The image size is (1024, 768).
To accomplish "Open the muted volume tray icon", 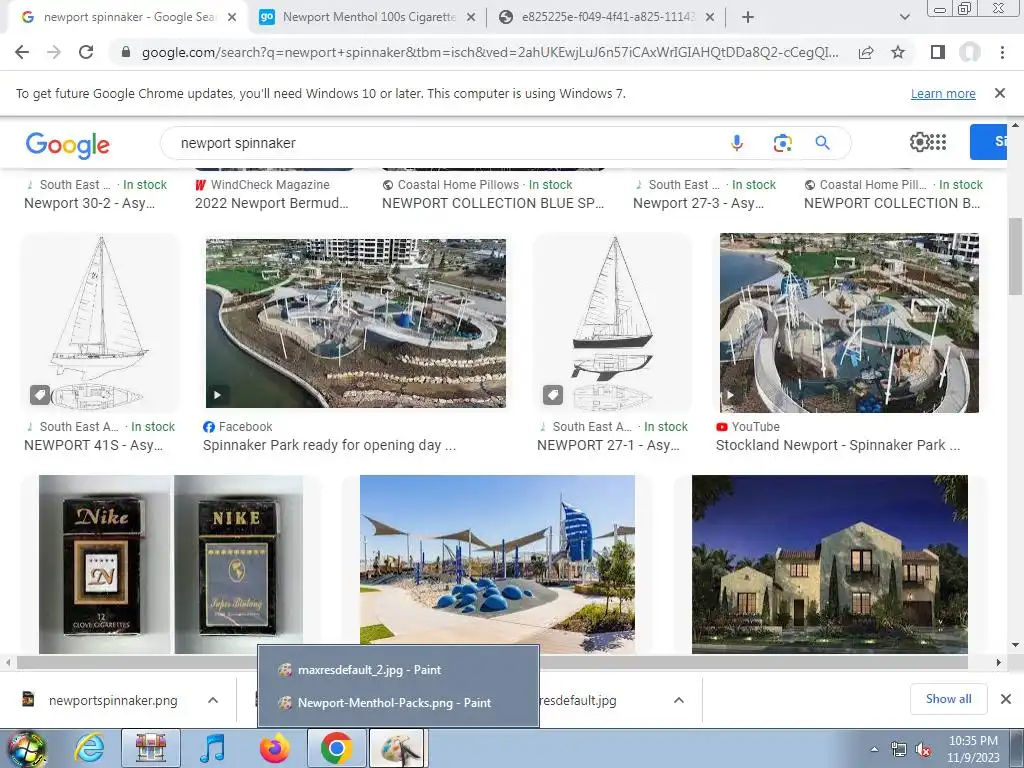I will click(923, 750).
